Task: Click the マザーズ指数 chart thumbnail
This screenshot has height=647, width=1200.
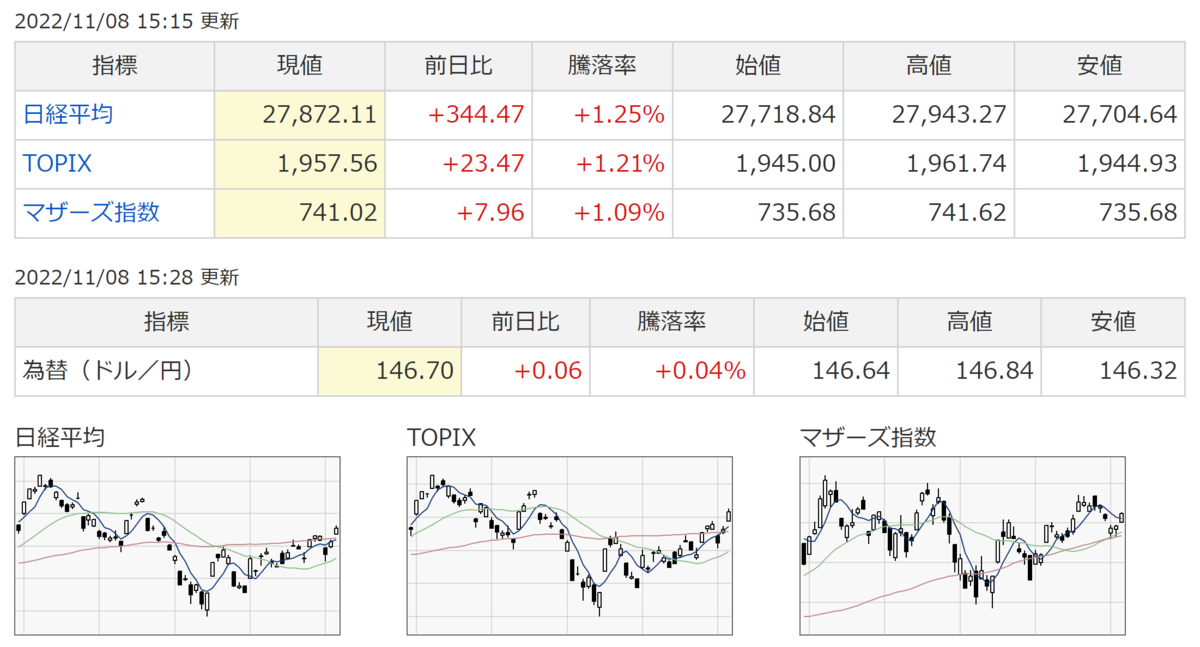Action: click(963, 546)
